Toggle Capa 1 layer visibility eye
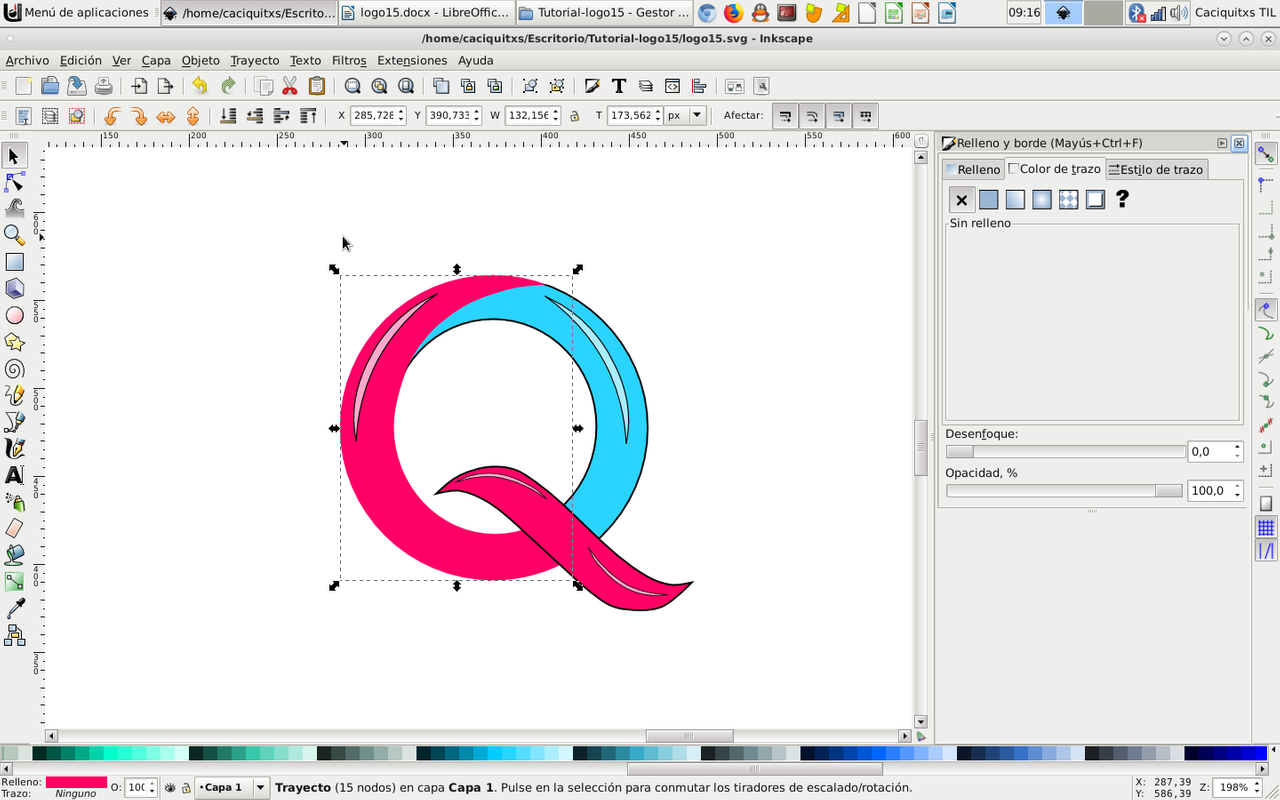1280x800 pixels. coord(170,788)
